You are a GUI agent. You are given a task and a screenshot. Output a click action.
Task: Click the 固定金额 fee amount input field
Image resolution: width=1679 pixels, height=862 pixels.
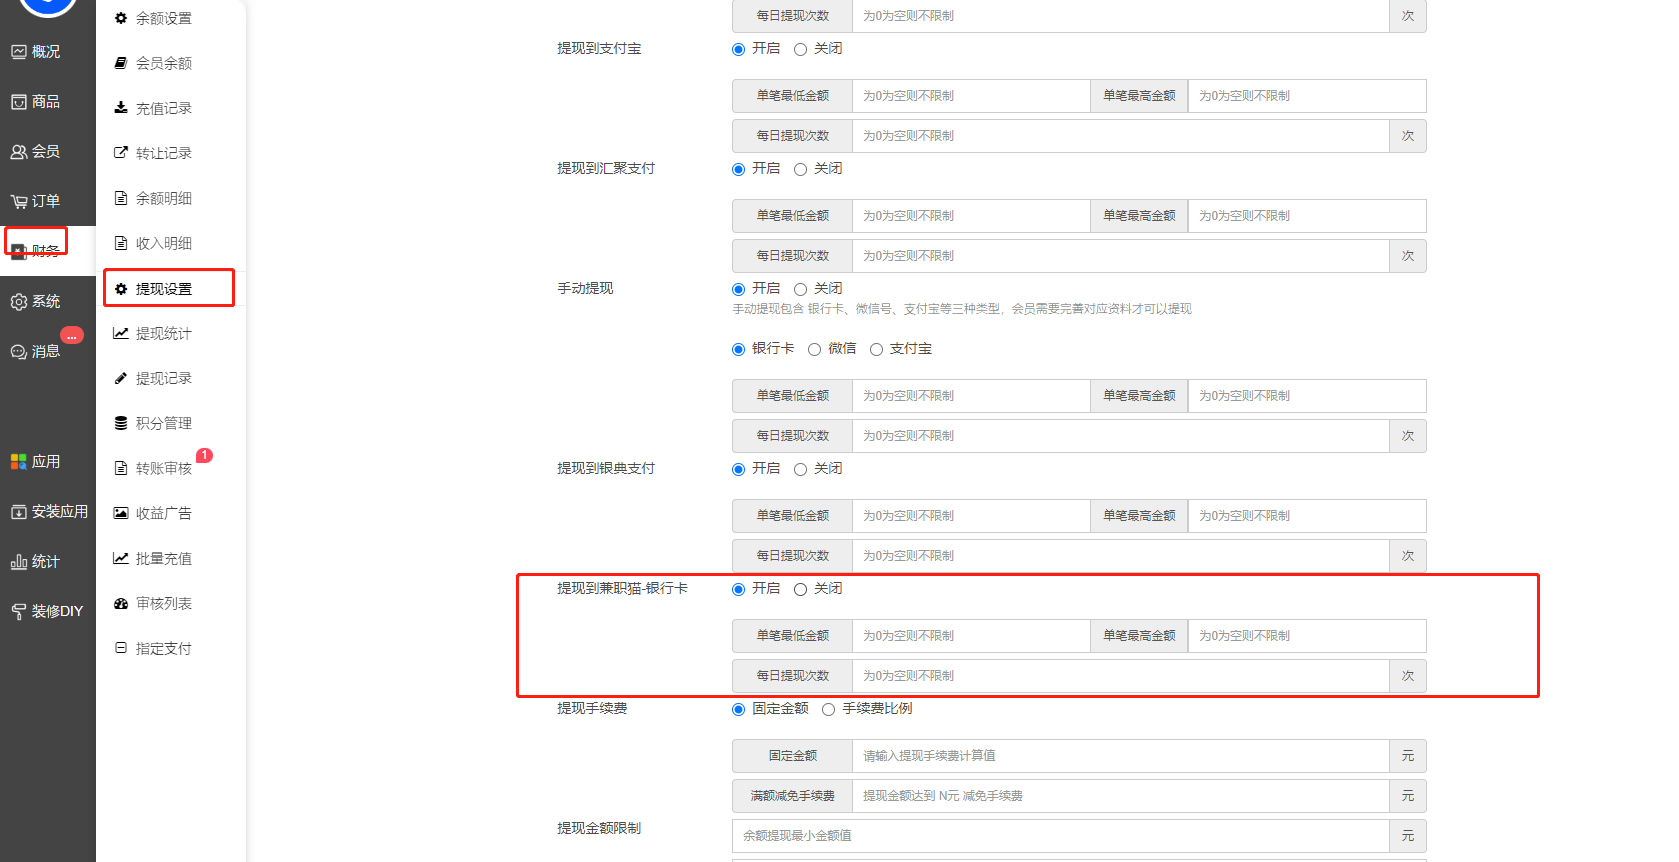pos(1120,756)
